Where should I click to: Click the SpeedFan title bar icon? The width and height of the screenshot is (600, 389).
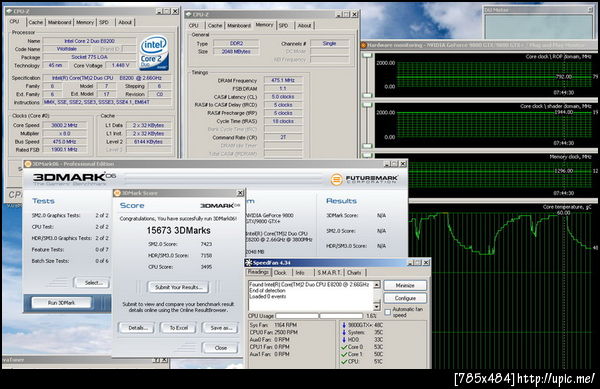pos(249,263)
